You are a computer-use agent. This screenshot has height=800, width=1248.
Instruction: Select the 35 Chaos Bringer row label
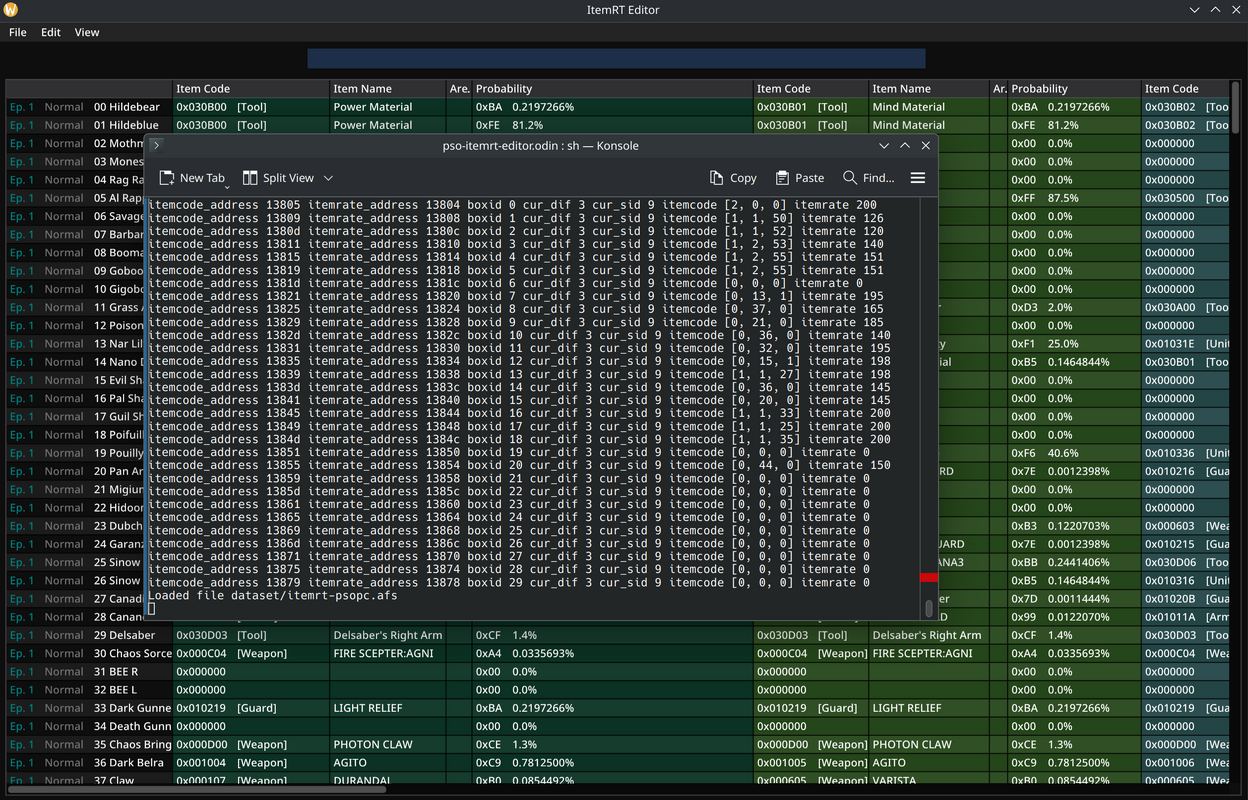(x=132, y=744)
